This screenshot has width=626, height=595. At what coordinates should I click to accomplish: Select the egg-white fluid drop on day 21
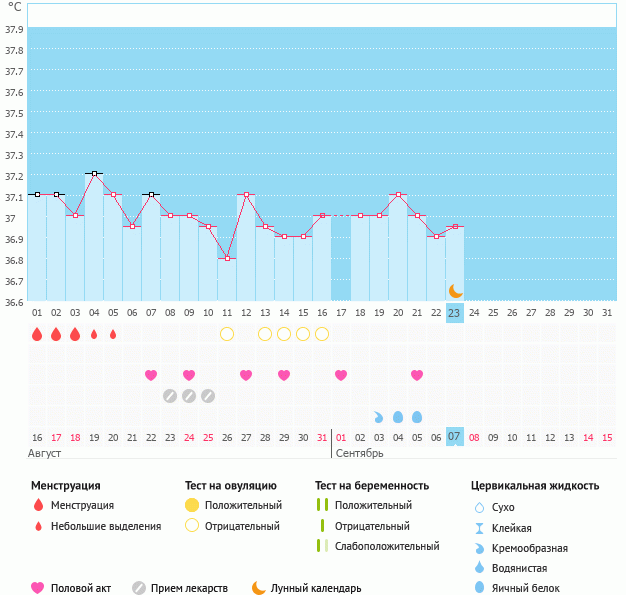point(417,416)
